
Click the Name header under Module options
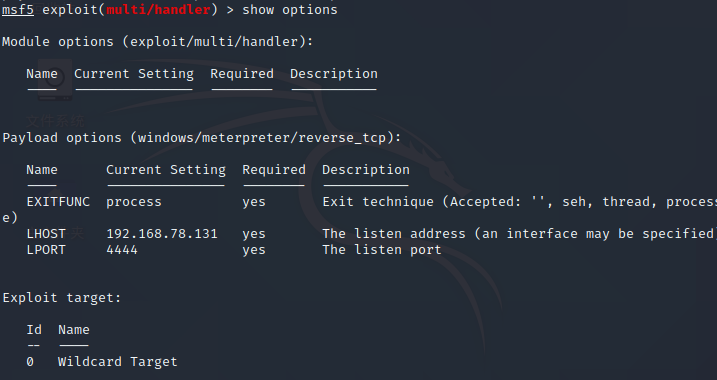click(42, 74)
